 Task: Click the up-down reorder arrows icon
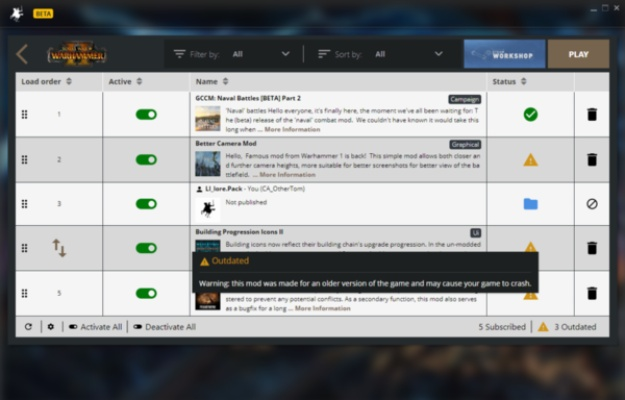(x=59, y=248)
